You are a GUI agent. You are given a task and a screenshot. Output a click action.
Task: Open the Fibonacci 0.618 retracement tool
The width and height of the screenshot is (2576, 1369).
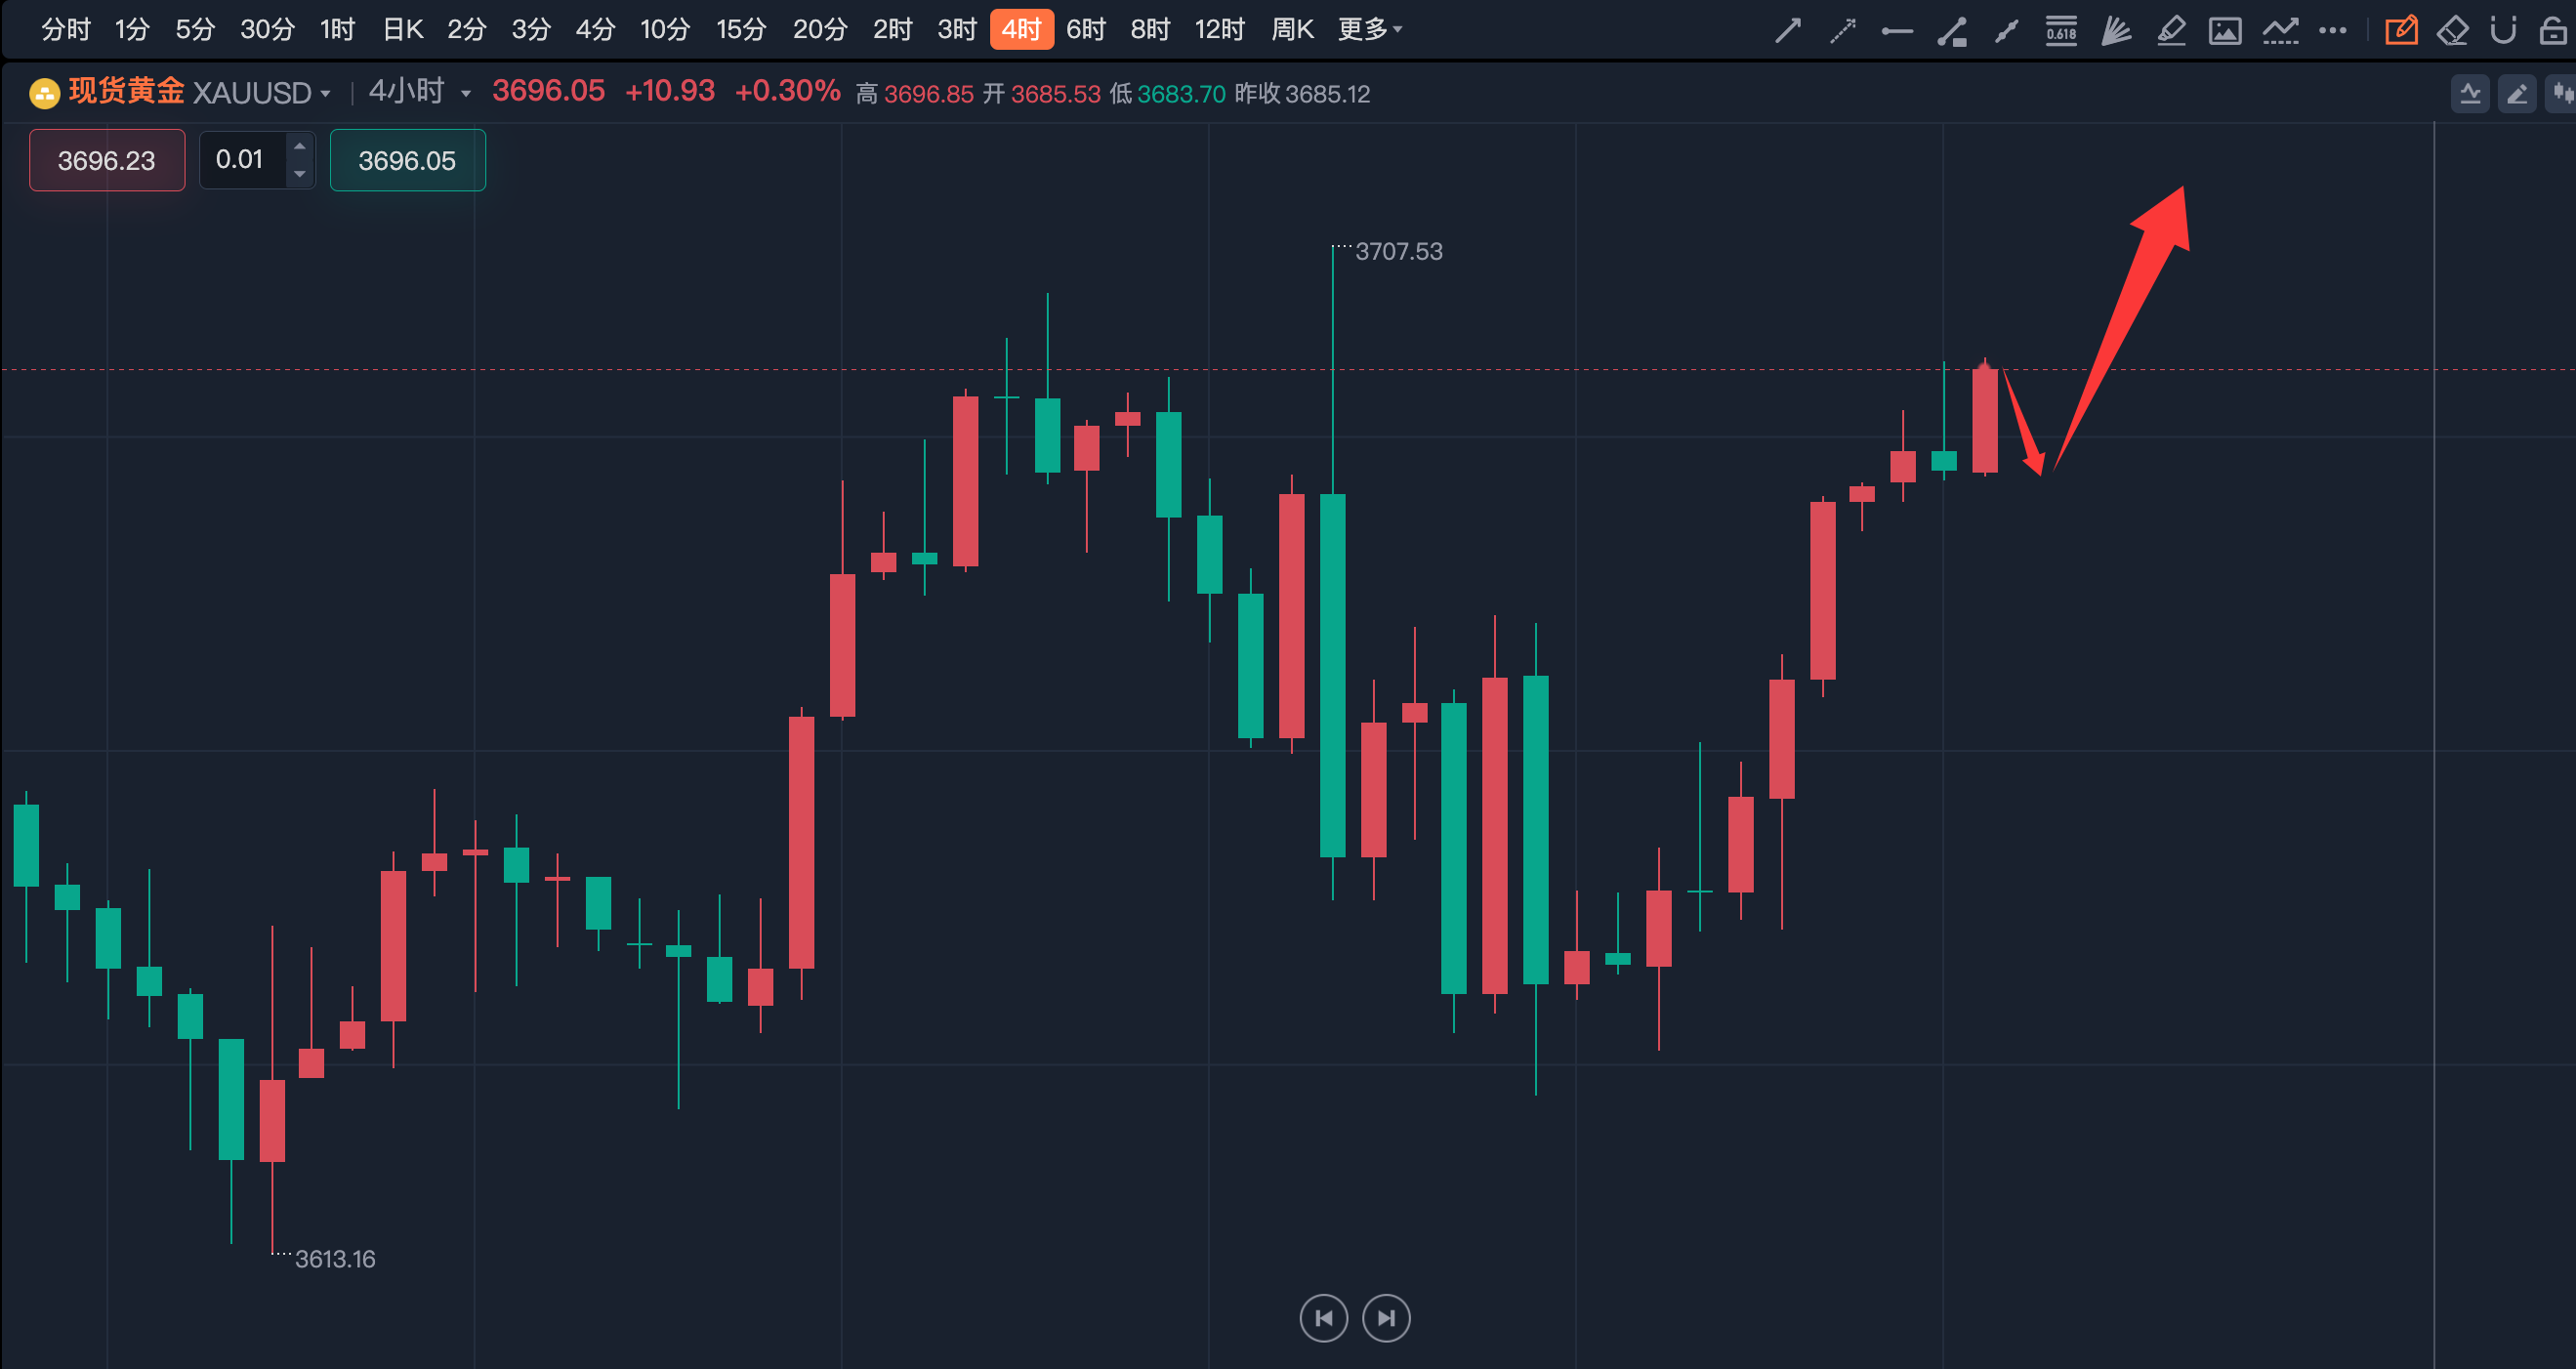pyautogui.click(x=2061, y=31)
